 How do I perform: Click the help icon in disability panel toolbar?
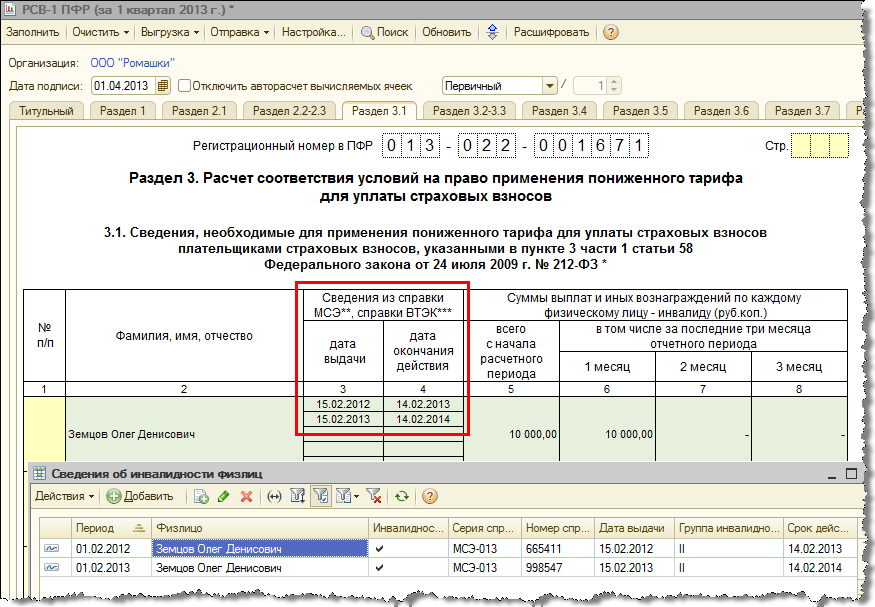pyautogui.click(x=430, y=496)
